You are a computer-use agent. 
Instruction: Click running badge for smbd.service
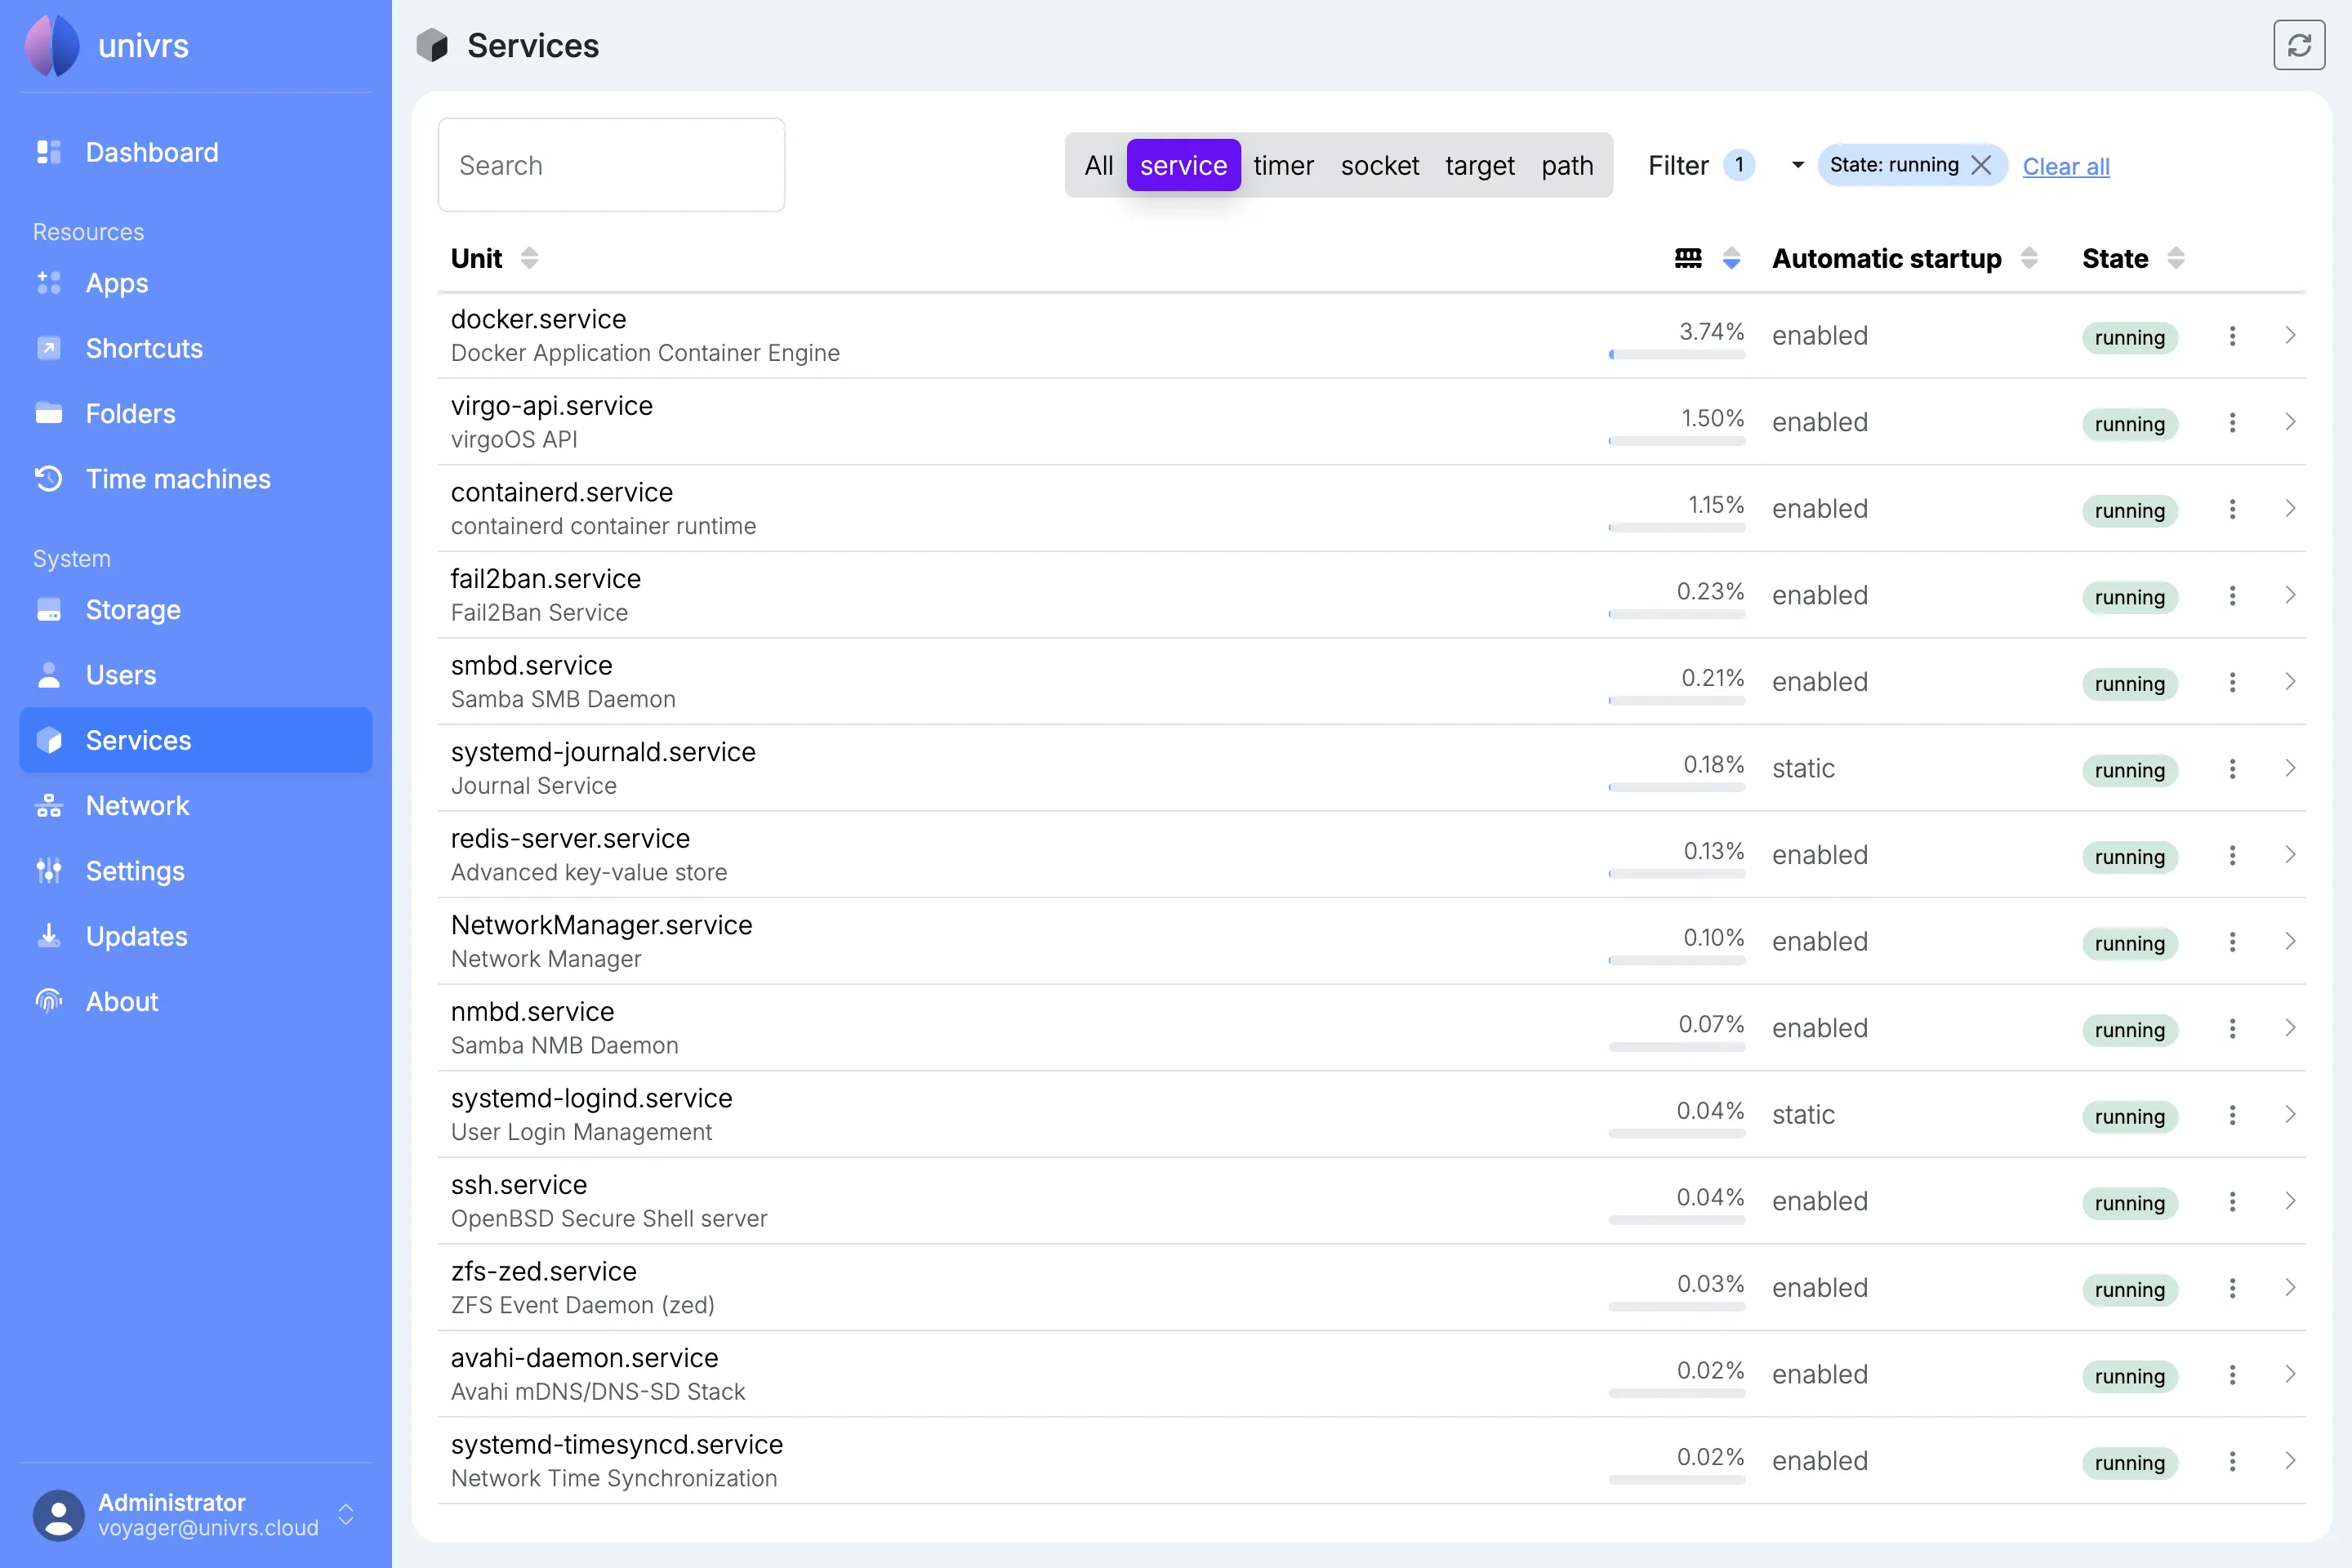2130,684
